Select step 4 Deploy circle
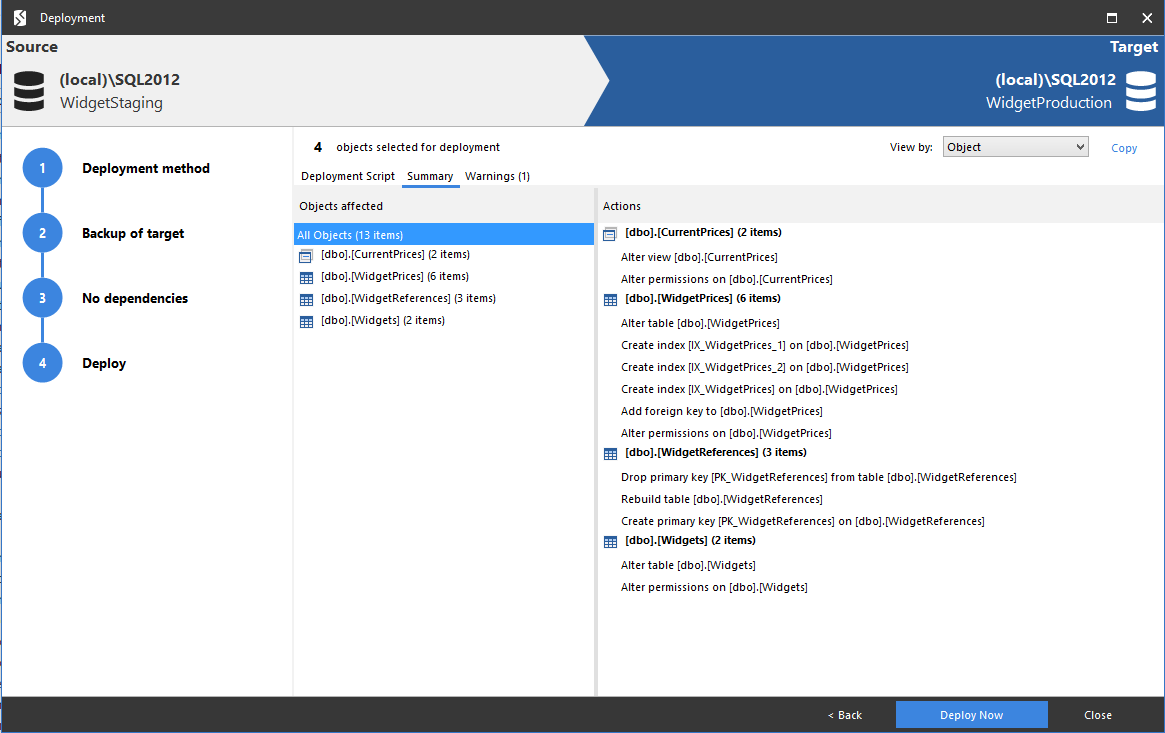Screen dimensions: 1165x733 pyautogui.click(x=42, y=363)
